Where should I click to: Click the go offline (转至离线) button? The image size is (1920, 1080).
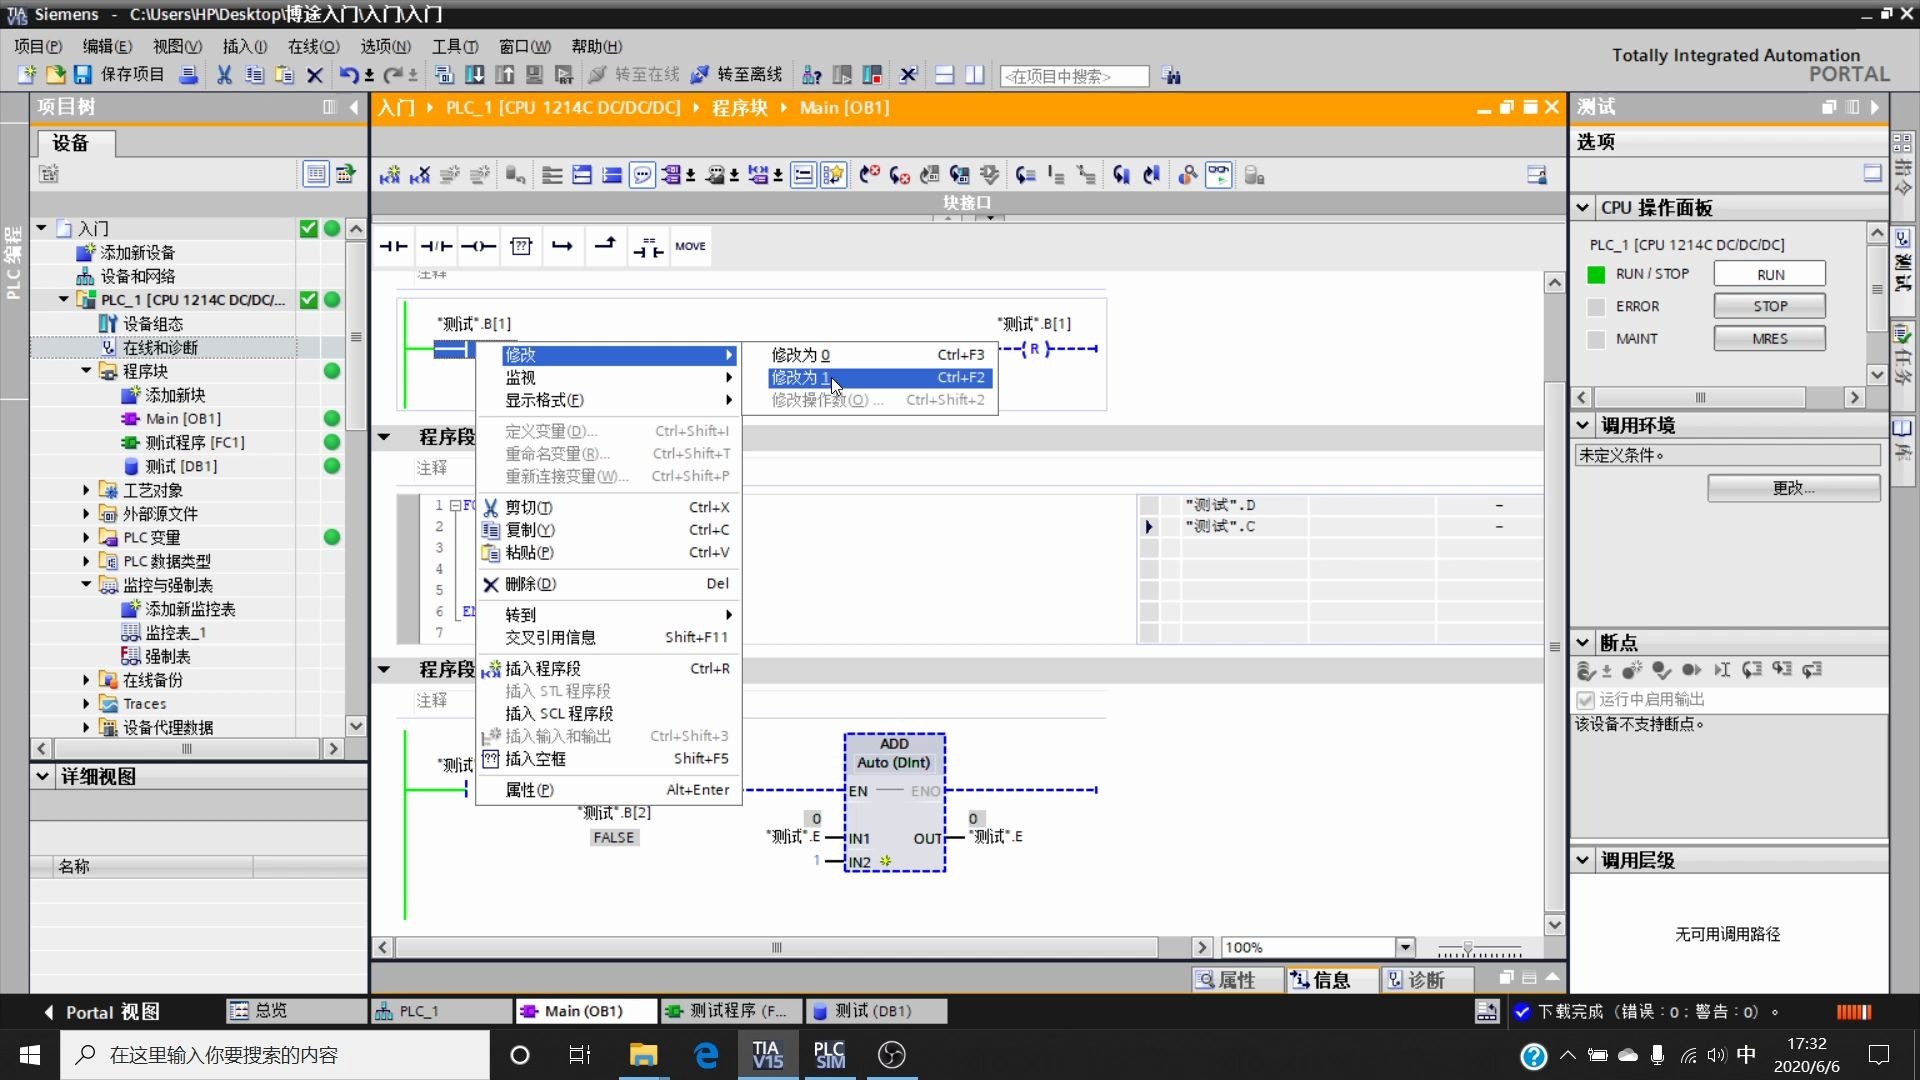[737, 75]
